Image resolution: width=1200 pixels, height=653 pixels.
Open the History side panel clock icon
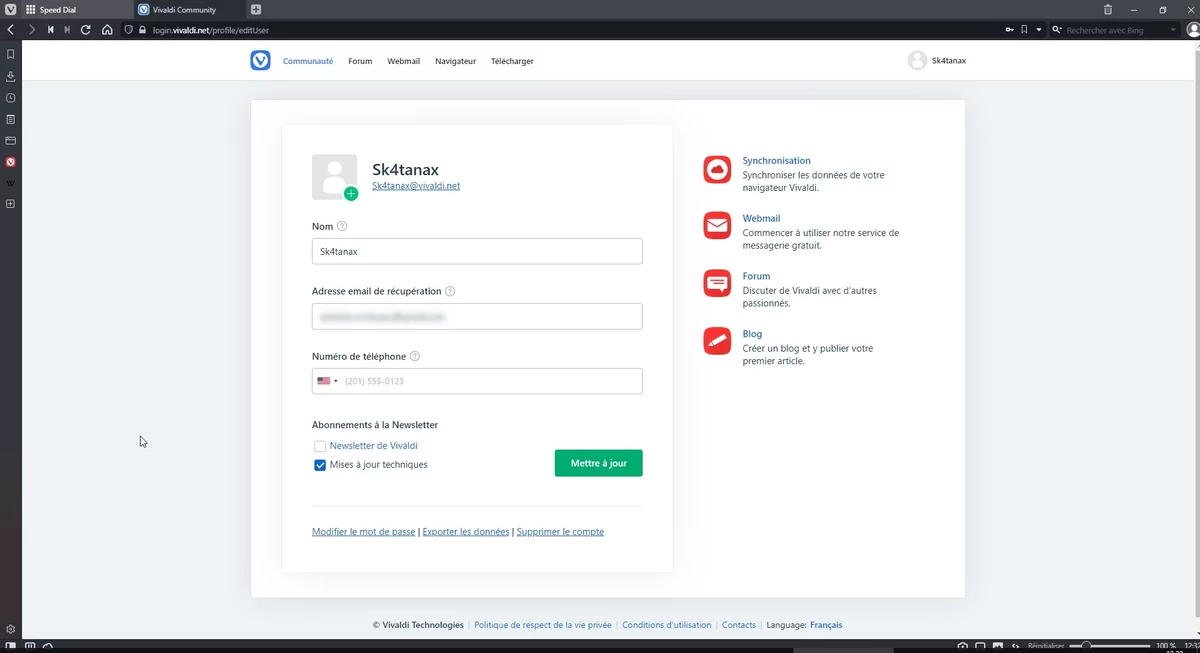pyautogui.click(x=10, y=98)
